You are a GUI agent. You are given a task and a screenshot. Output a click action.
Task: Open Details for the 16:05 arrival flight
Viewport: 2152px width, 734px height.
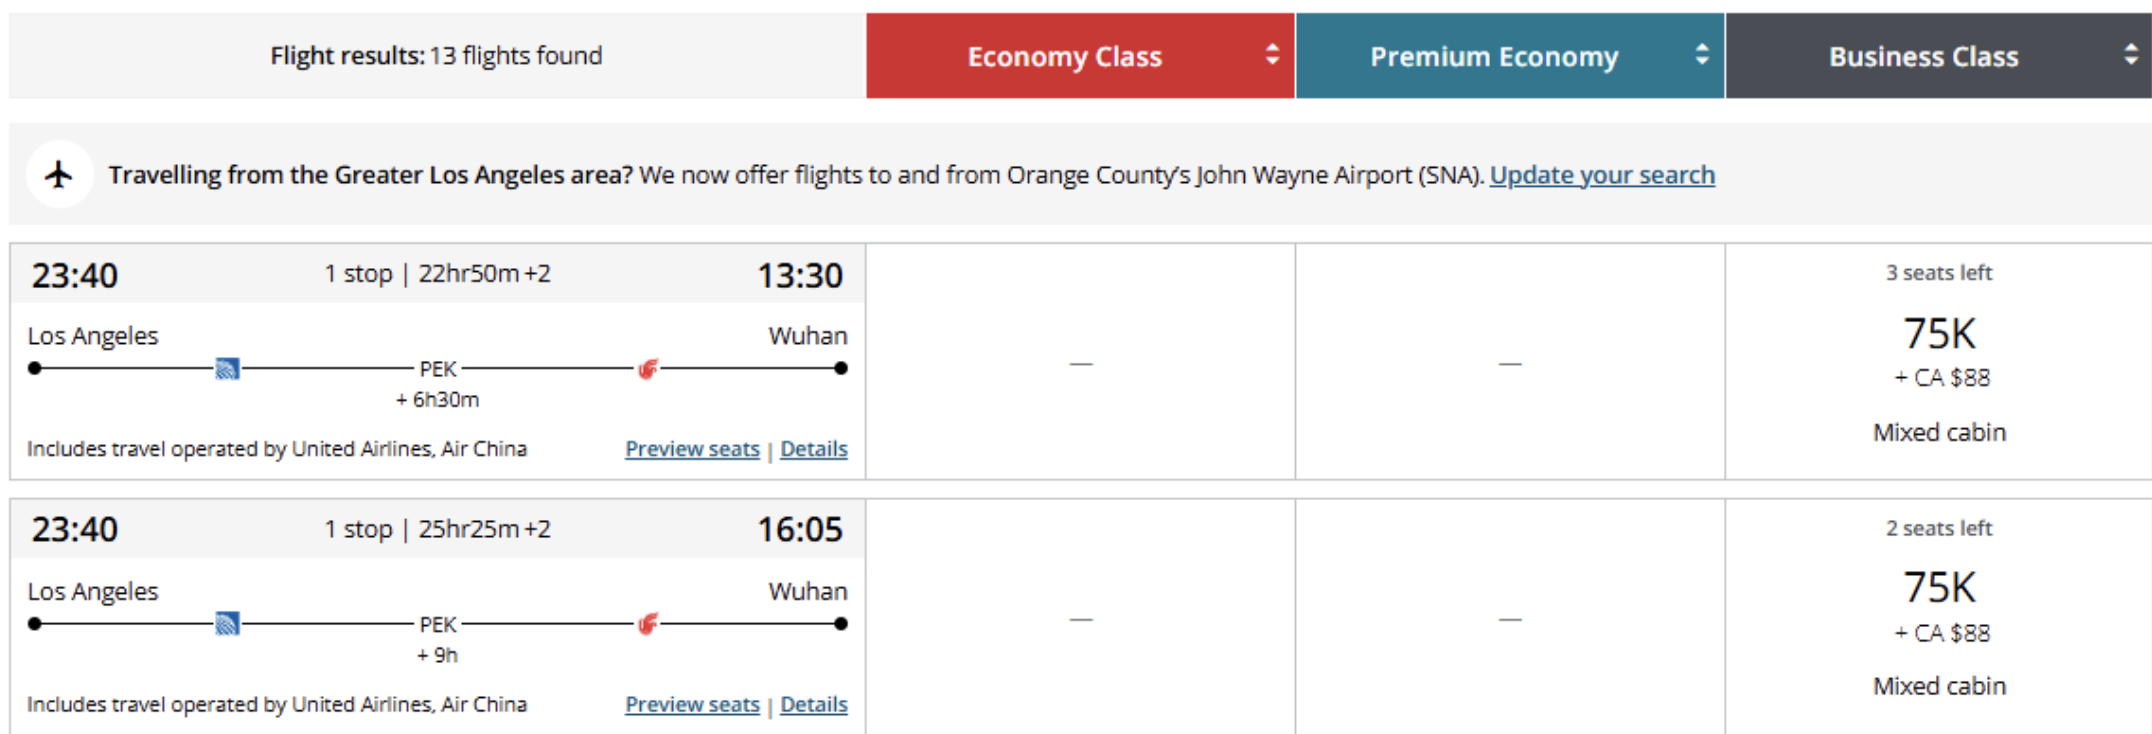tap(814, 705)
